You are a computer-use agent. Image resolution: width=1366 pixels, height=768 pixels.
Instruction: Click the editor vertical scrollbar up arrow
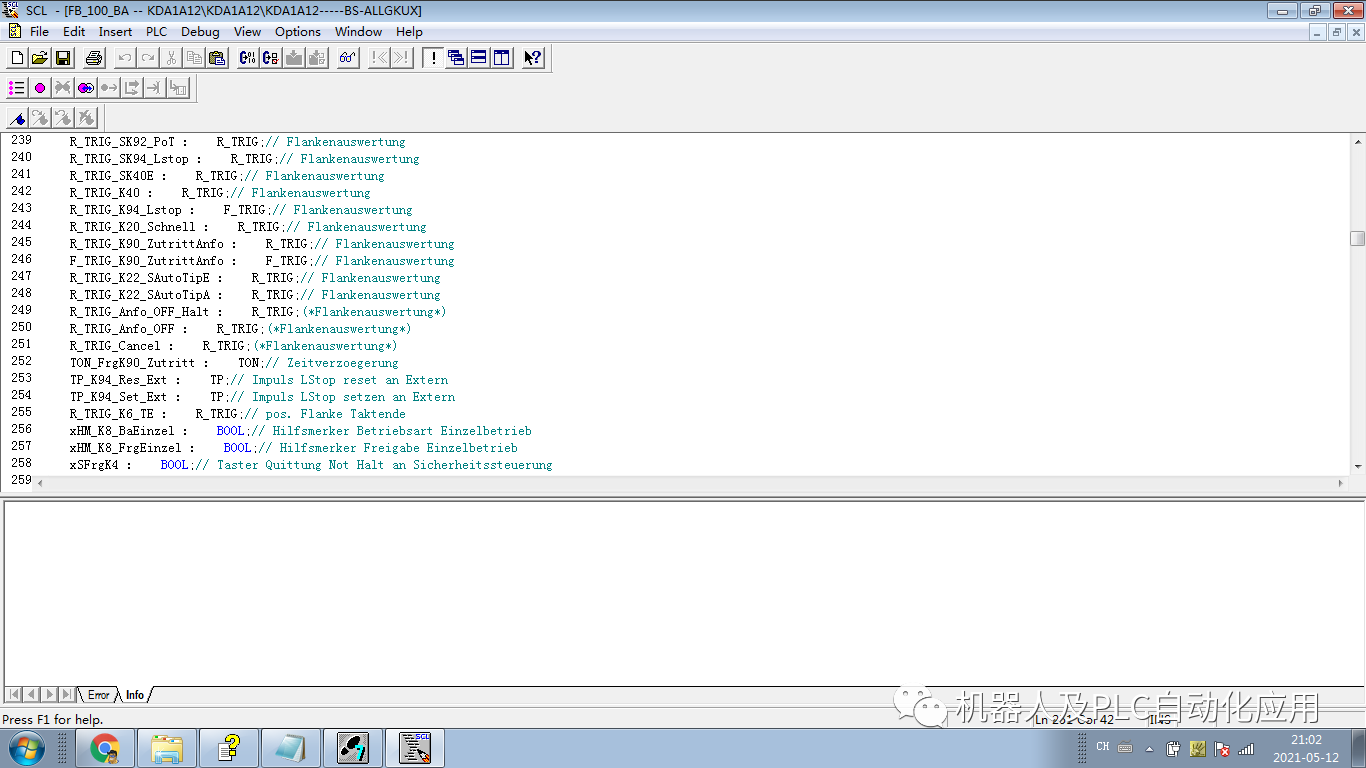(x=1357, y=141)
